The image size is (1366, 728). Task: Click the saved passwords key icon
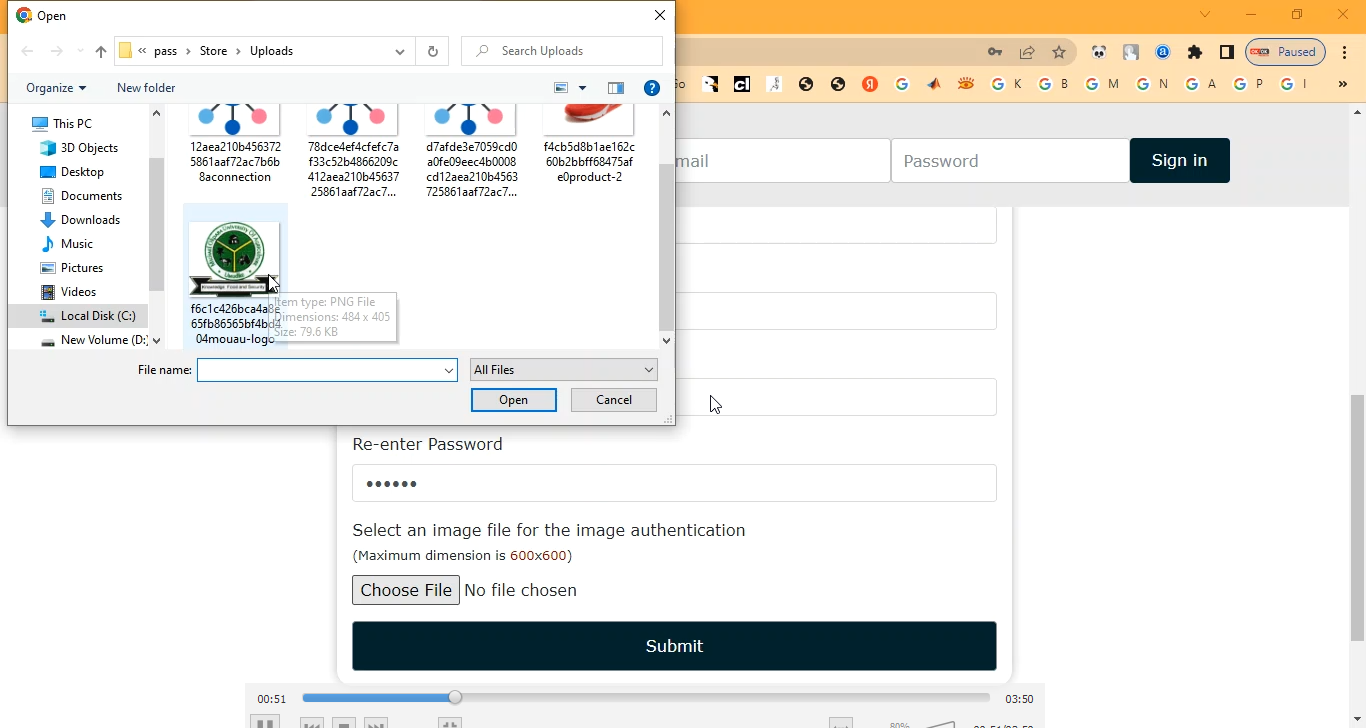995,52
